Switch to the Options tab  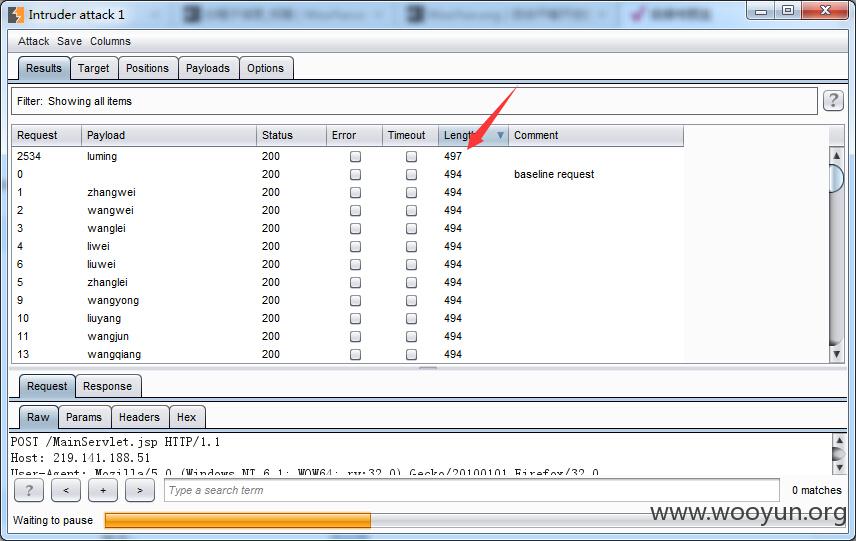point(265,68)
